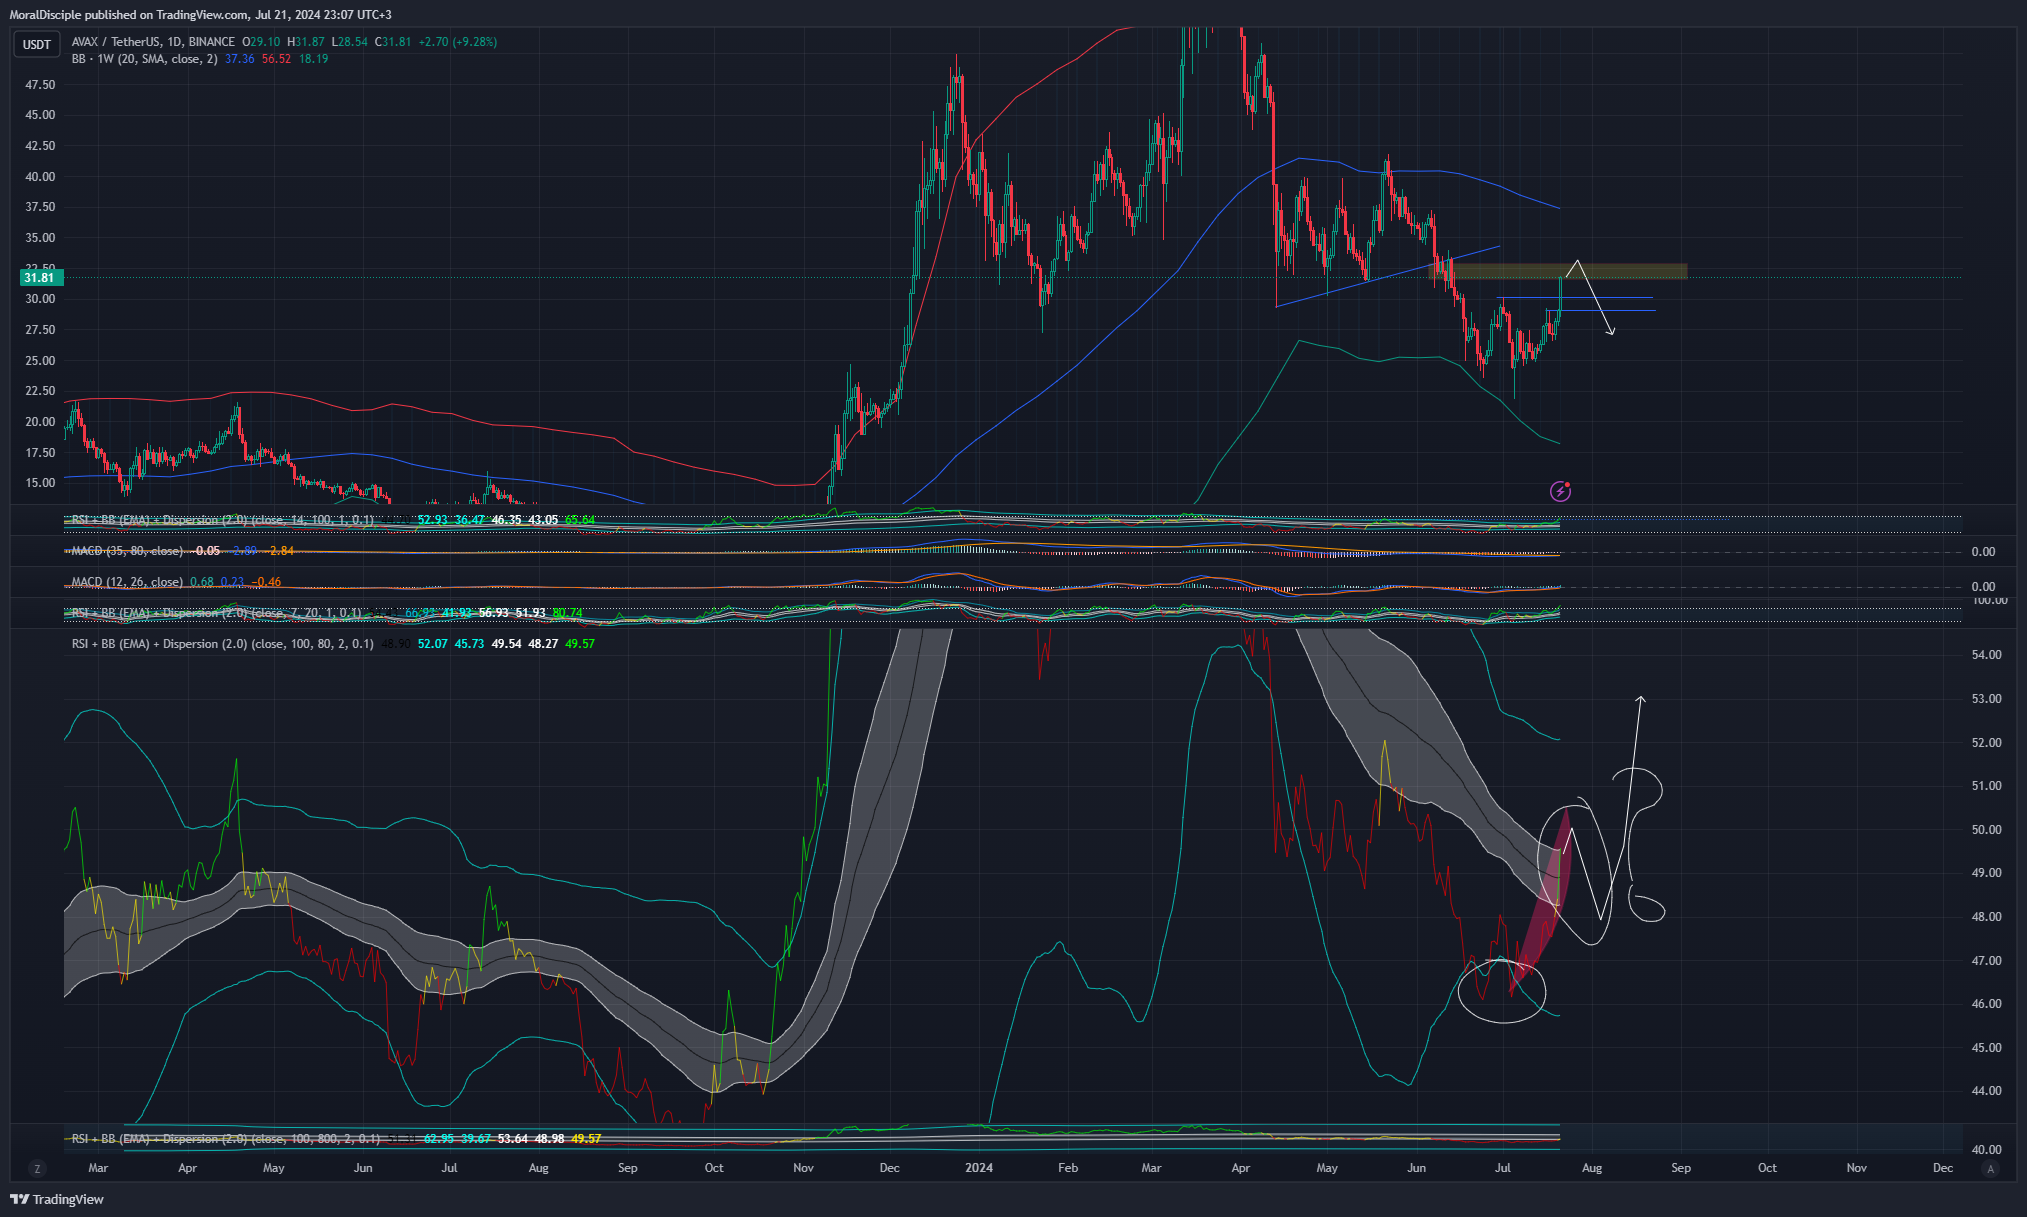Click the 50.00 RSI axis label

(1986, 830)
